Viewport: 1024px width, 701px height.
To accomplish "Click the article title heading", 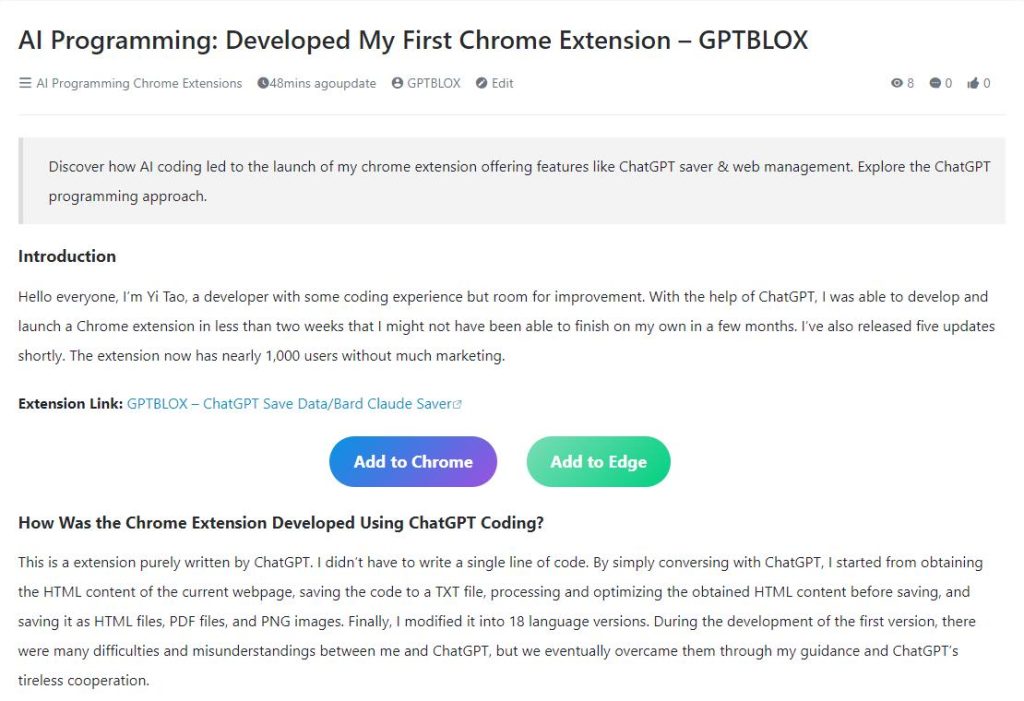I will (413, 40).
